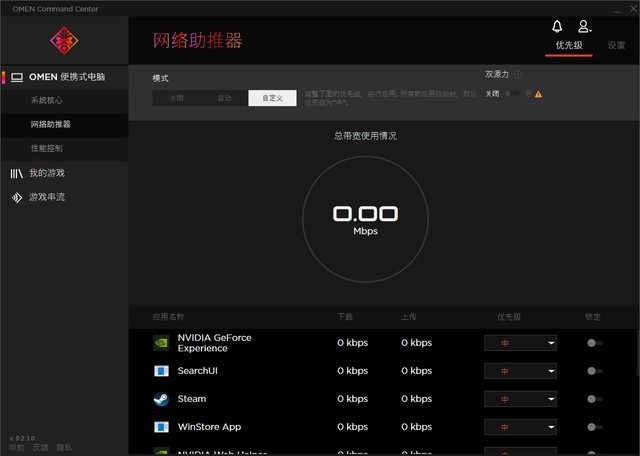The height and width of the screenshot is (456, 640).
Task: Open priority dropdown for WinStore App
Action: coord(520,427)
